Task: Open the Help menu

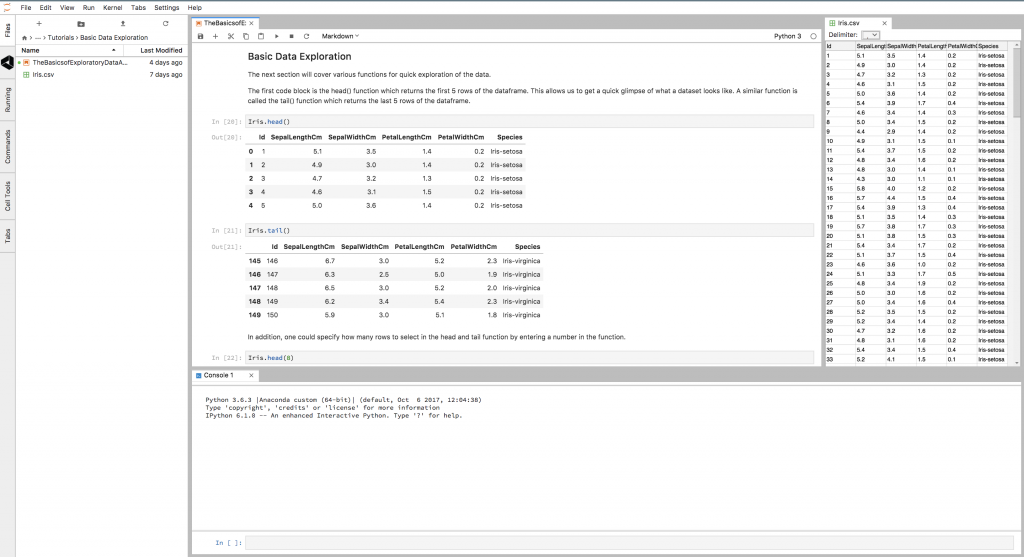Action: tap(195, 8)
